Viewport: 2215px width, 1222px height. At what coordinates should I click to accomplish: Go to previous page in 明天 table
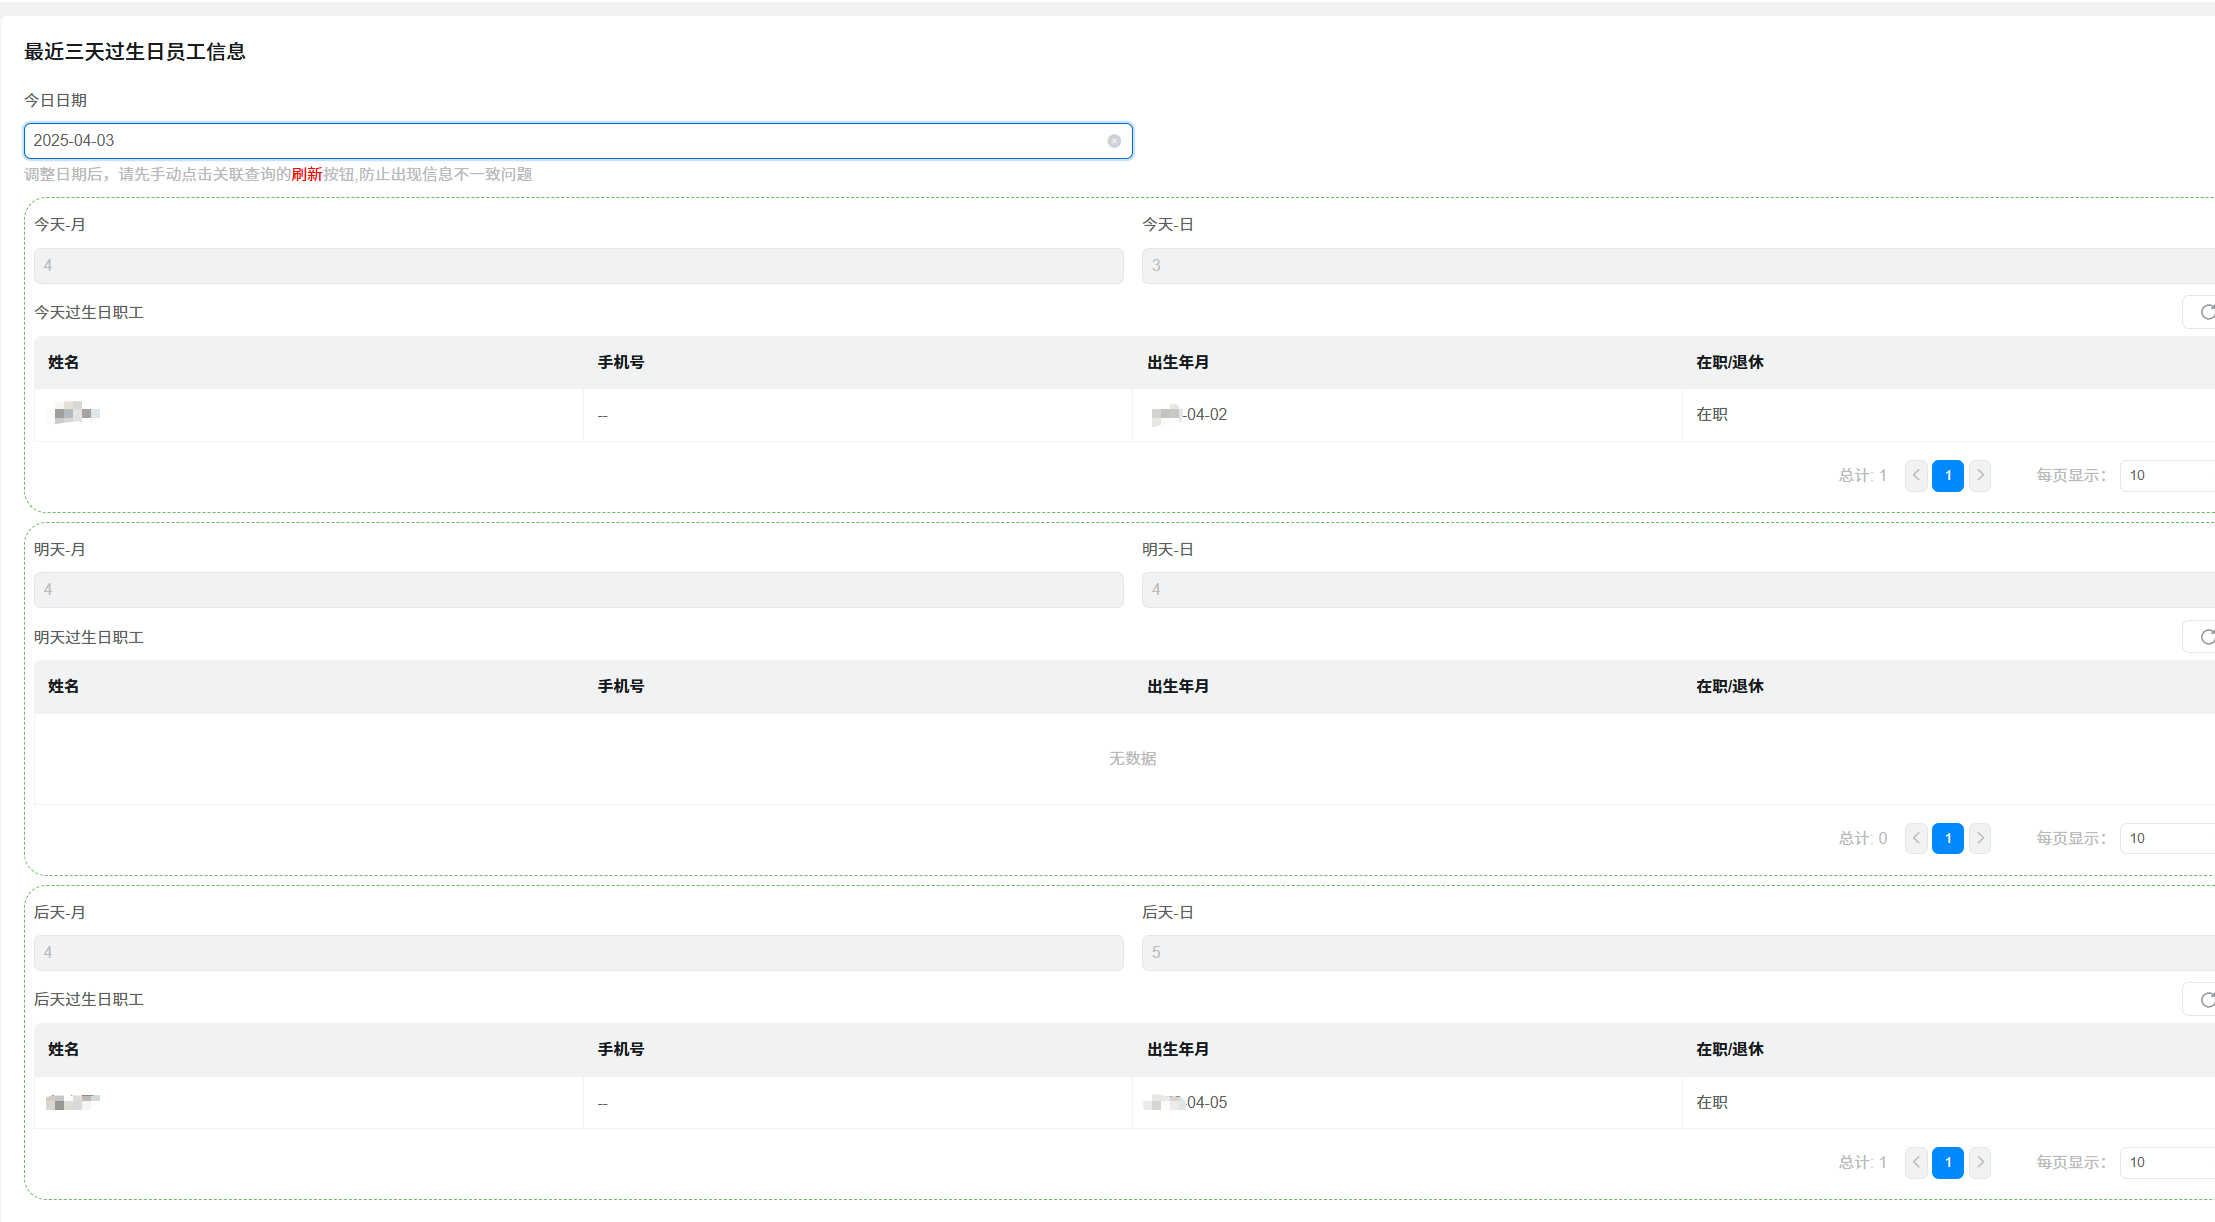coord(1915,838)
